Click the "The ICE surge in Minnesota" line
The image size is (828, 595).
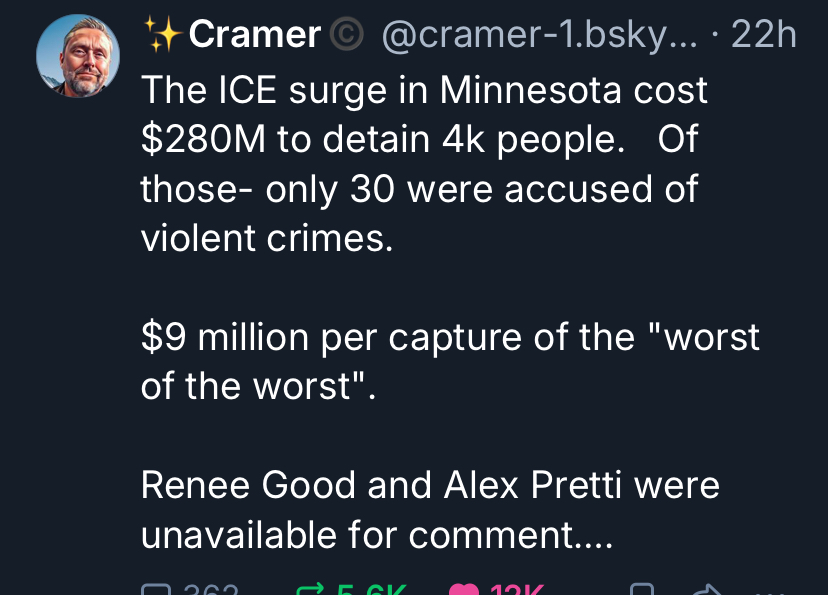(x=424, y=90)
